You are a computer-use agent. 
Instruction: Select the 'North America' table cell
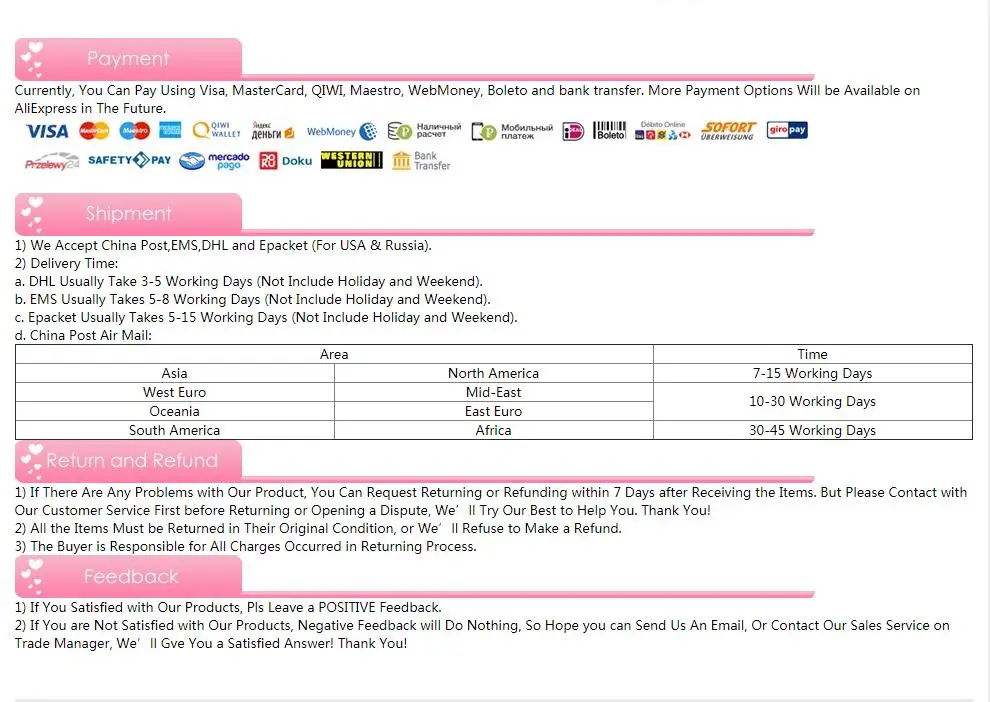[x=494, y=373]
